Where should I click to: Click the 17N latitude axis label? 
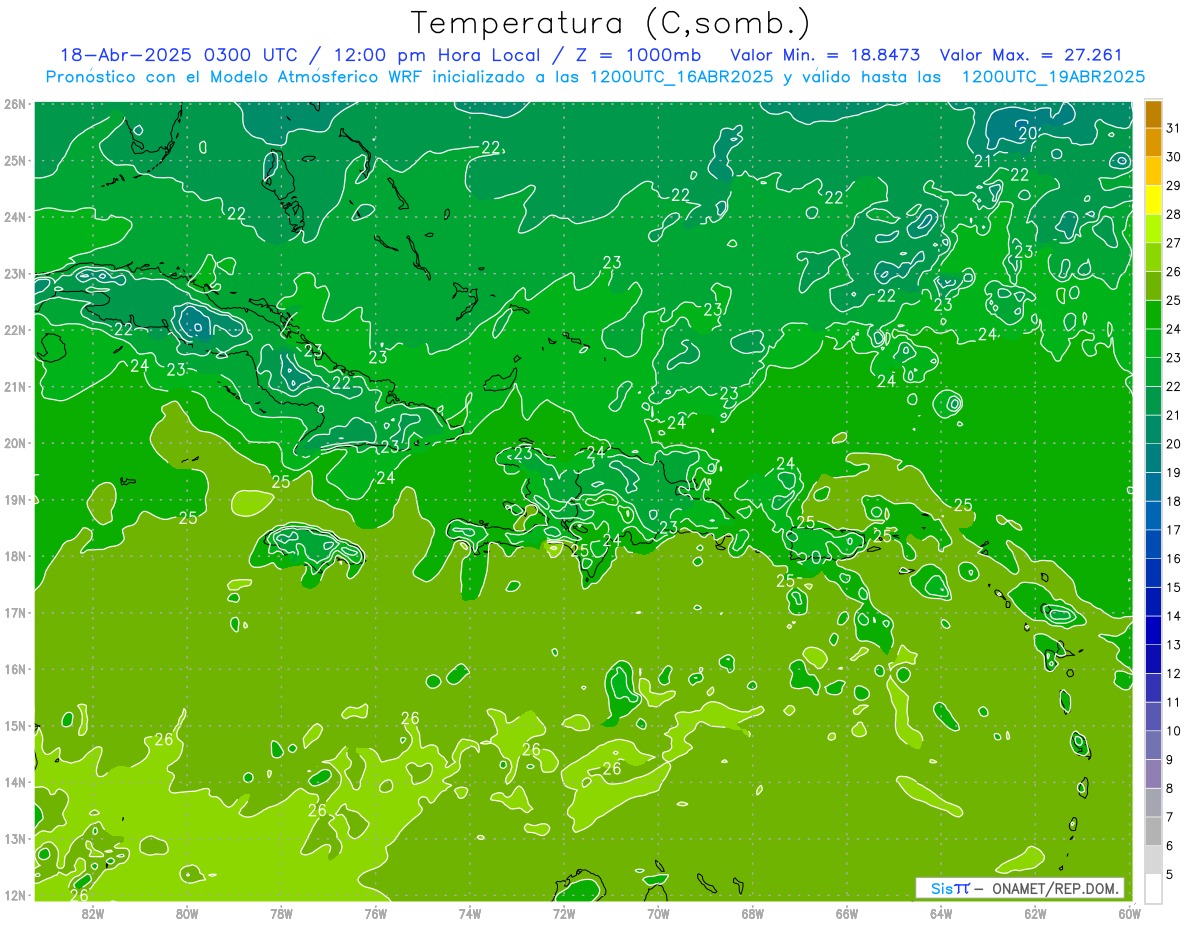pos(15,613)
